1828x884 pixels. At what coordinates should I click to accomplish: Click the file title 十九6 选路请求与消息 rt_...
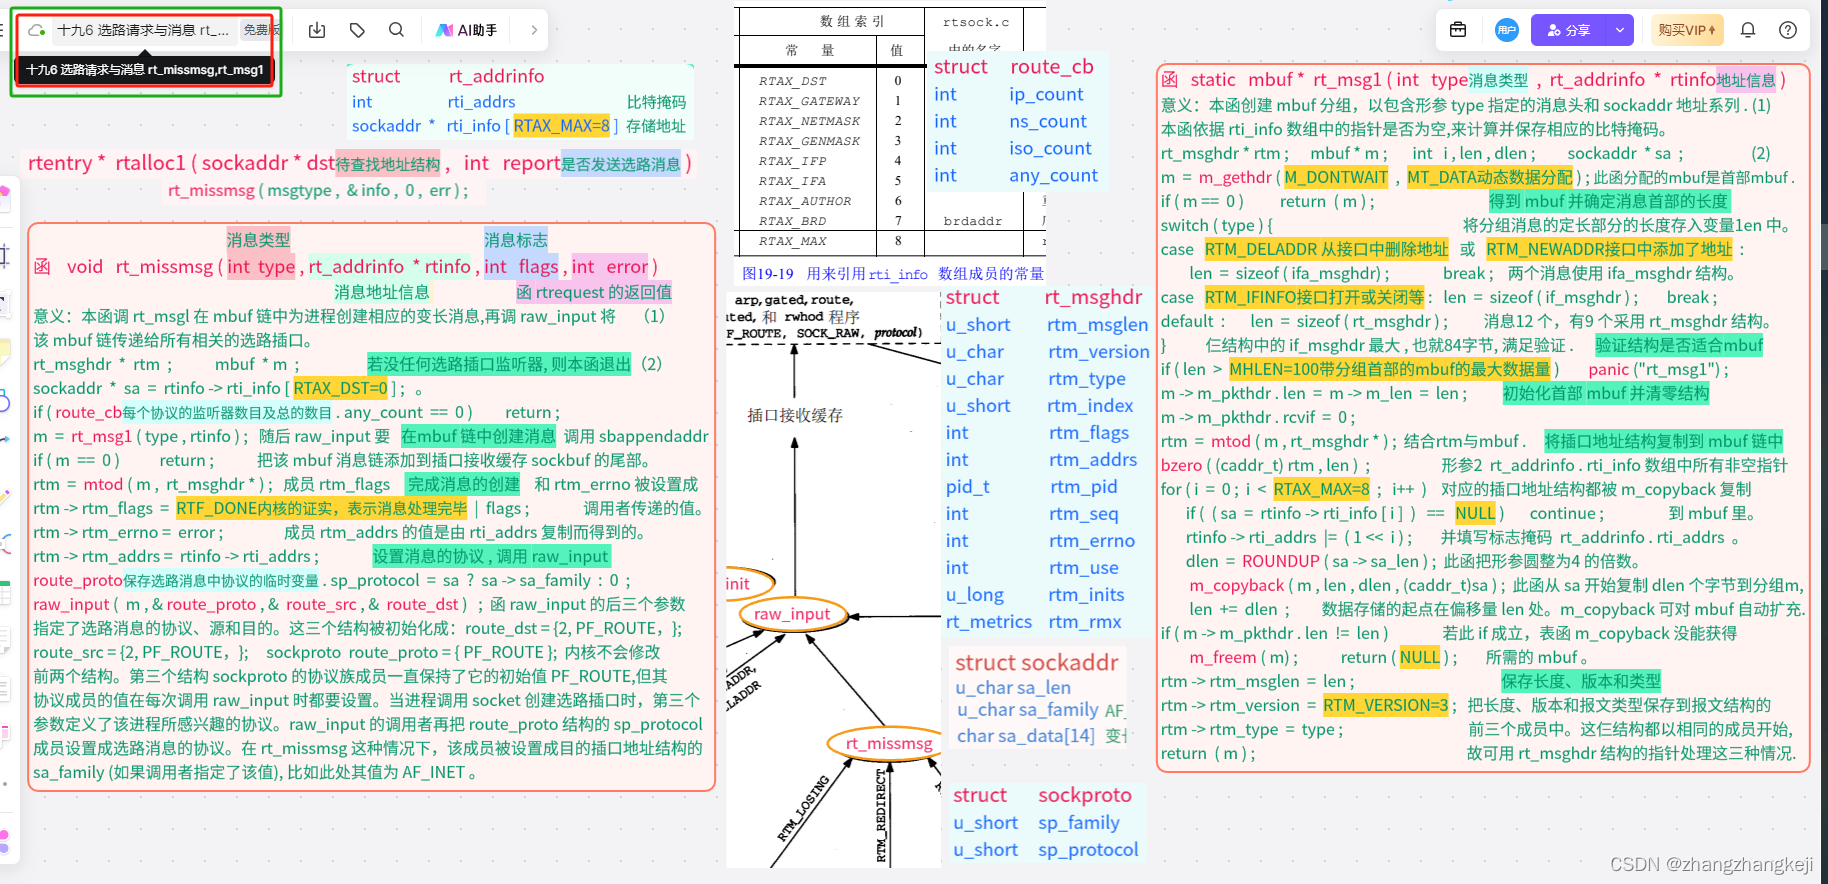click(143, 30)
